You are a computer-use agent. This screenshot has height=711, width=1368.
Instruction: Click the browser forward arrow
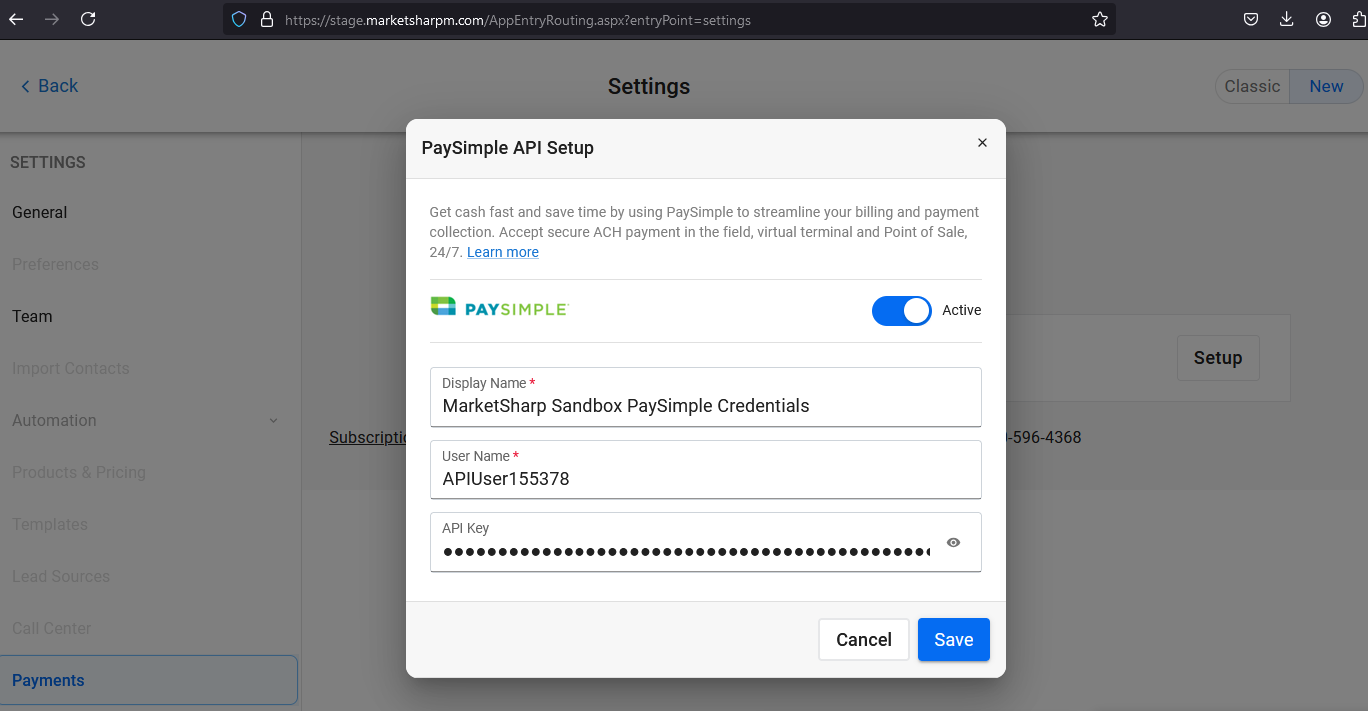click(52, 19)
